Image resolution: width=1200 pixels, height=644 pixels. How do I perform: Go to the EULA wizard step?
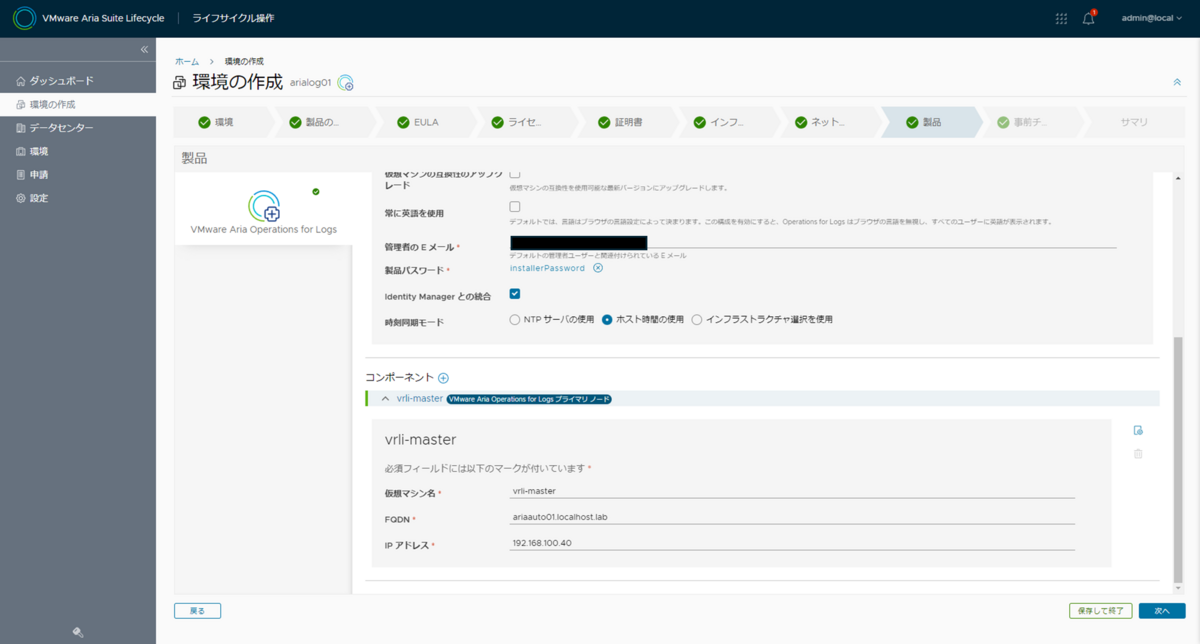(421, 122)
